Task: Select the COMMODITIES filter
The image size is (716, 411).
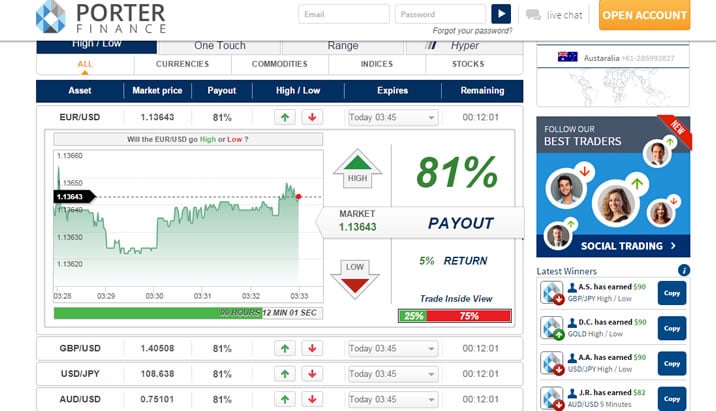Action: [279, 64]
